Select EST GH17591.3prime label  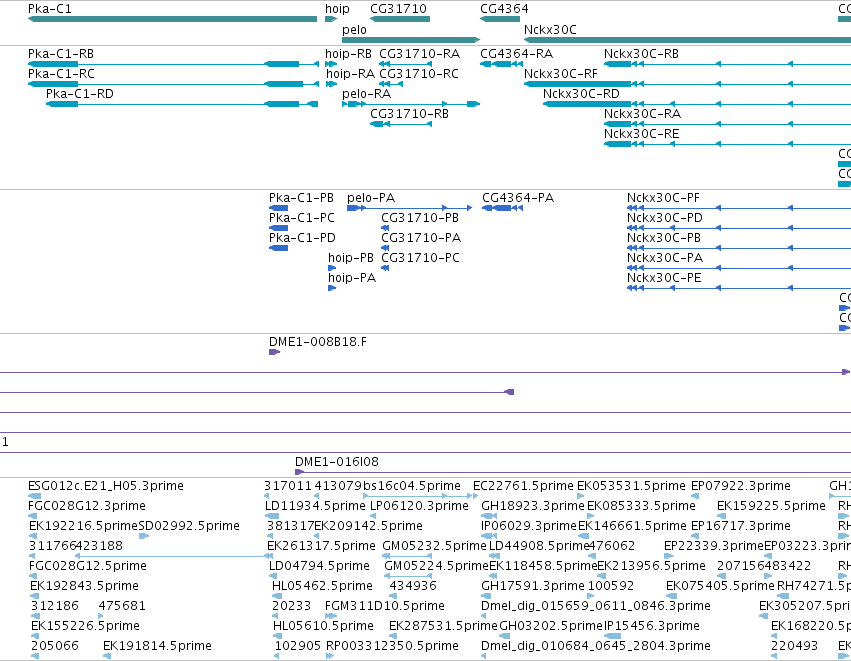(x=533, y=587)
